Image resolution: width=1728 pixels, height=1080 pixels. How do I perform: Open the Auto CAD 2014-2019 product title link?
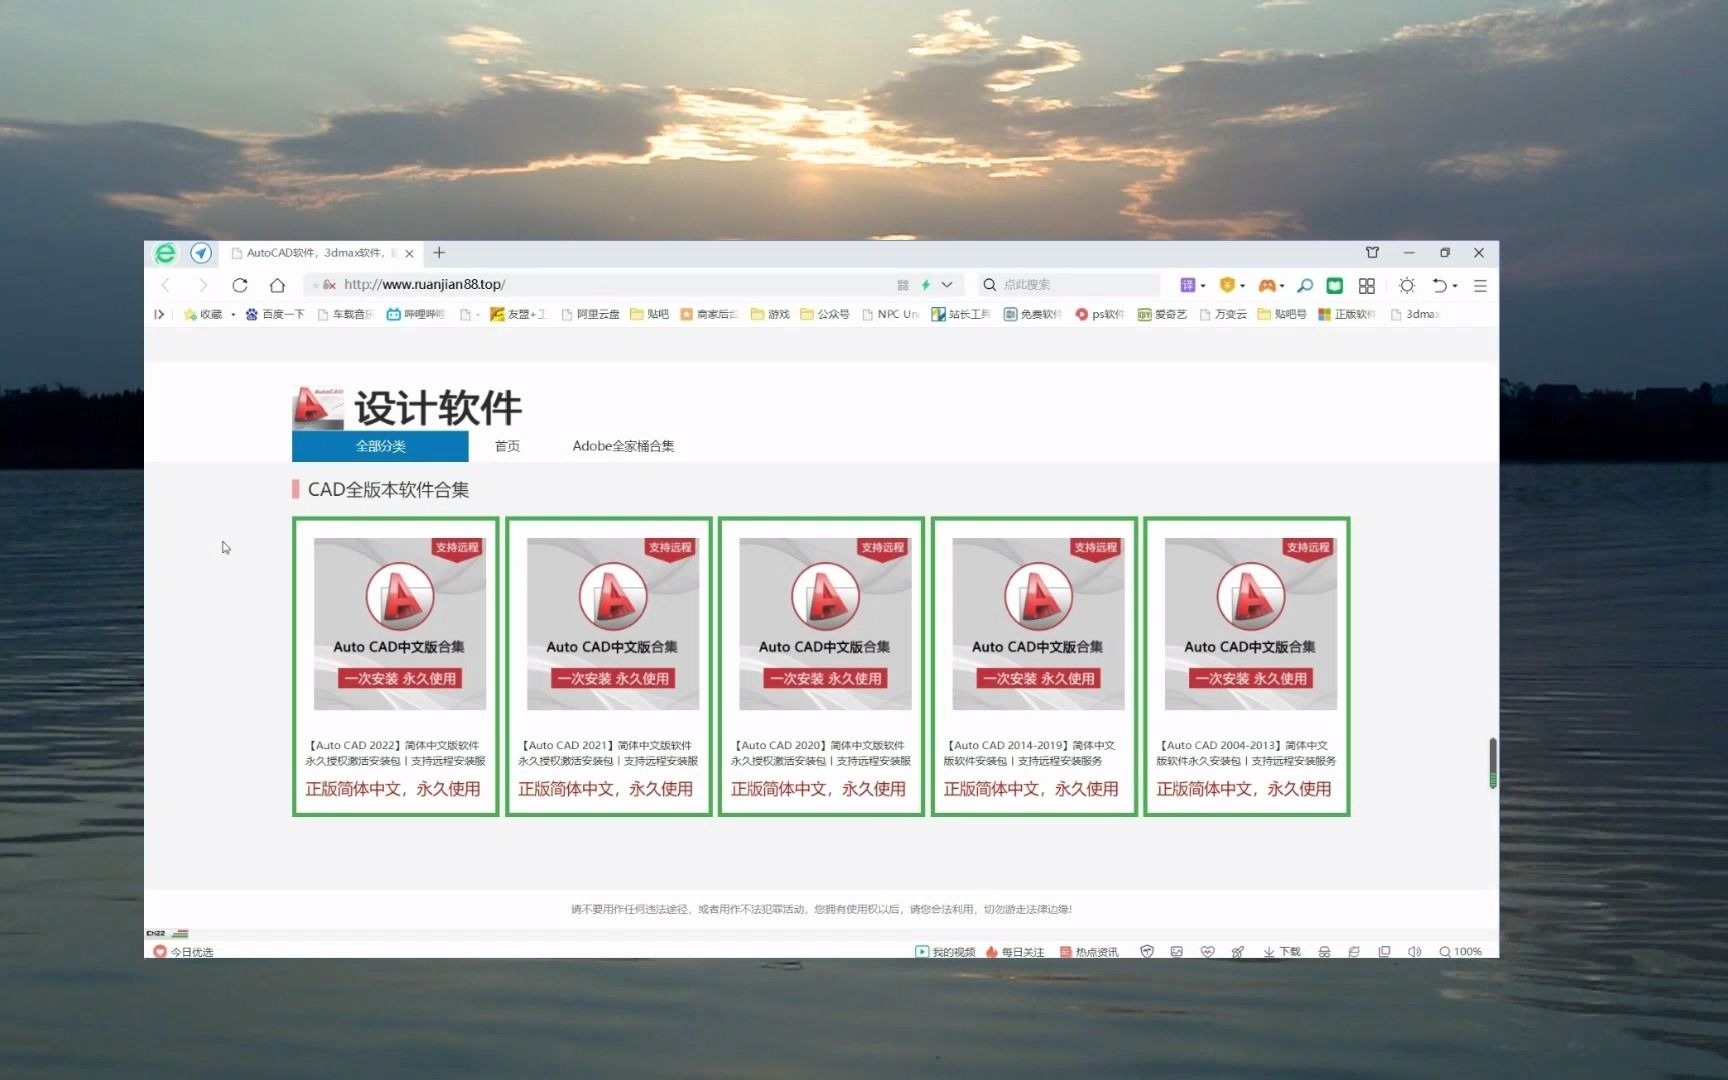click(1029, 753)
